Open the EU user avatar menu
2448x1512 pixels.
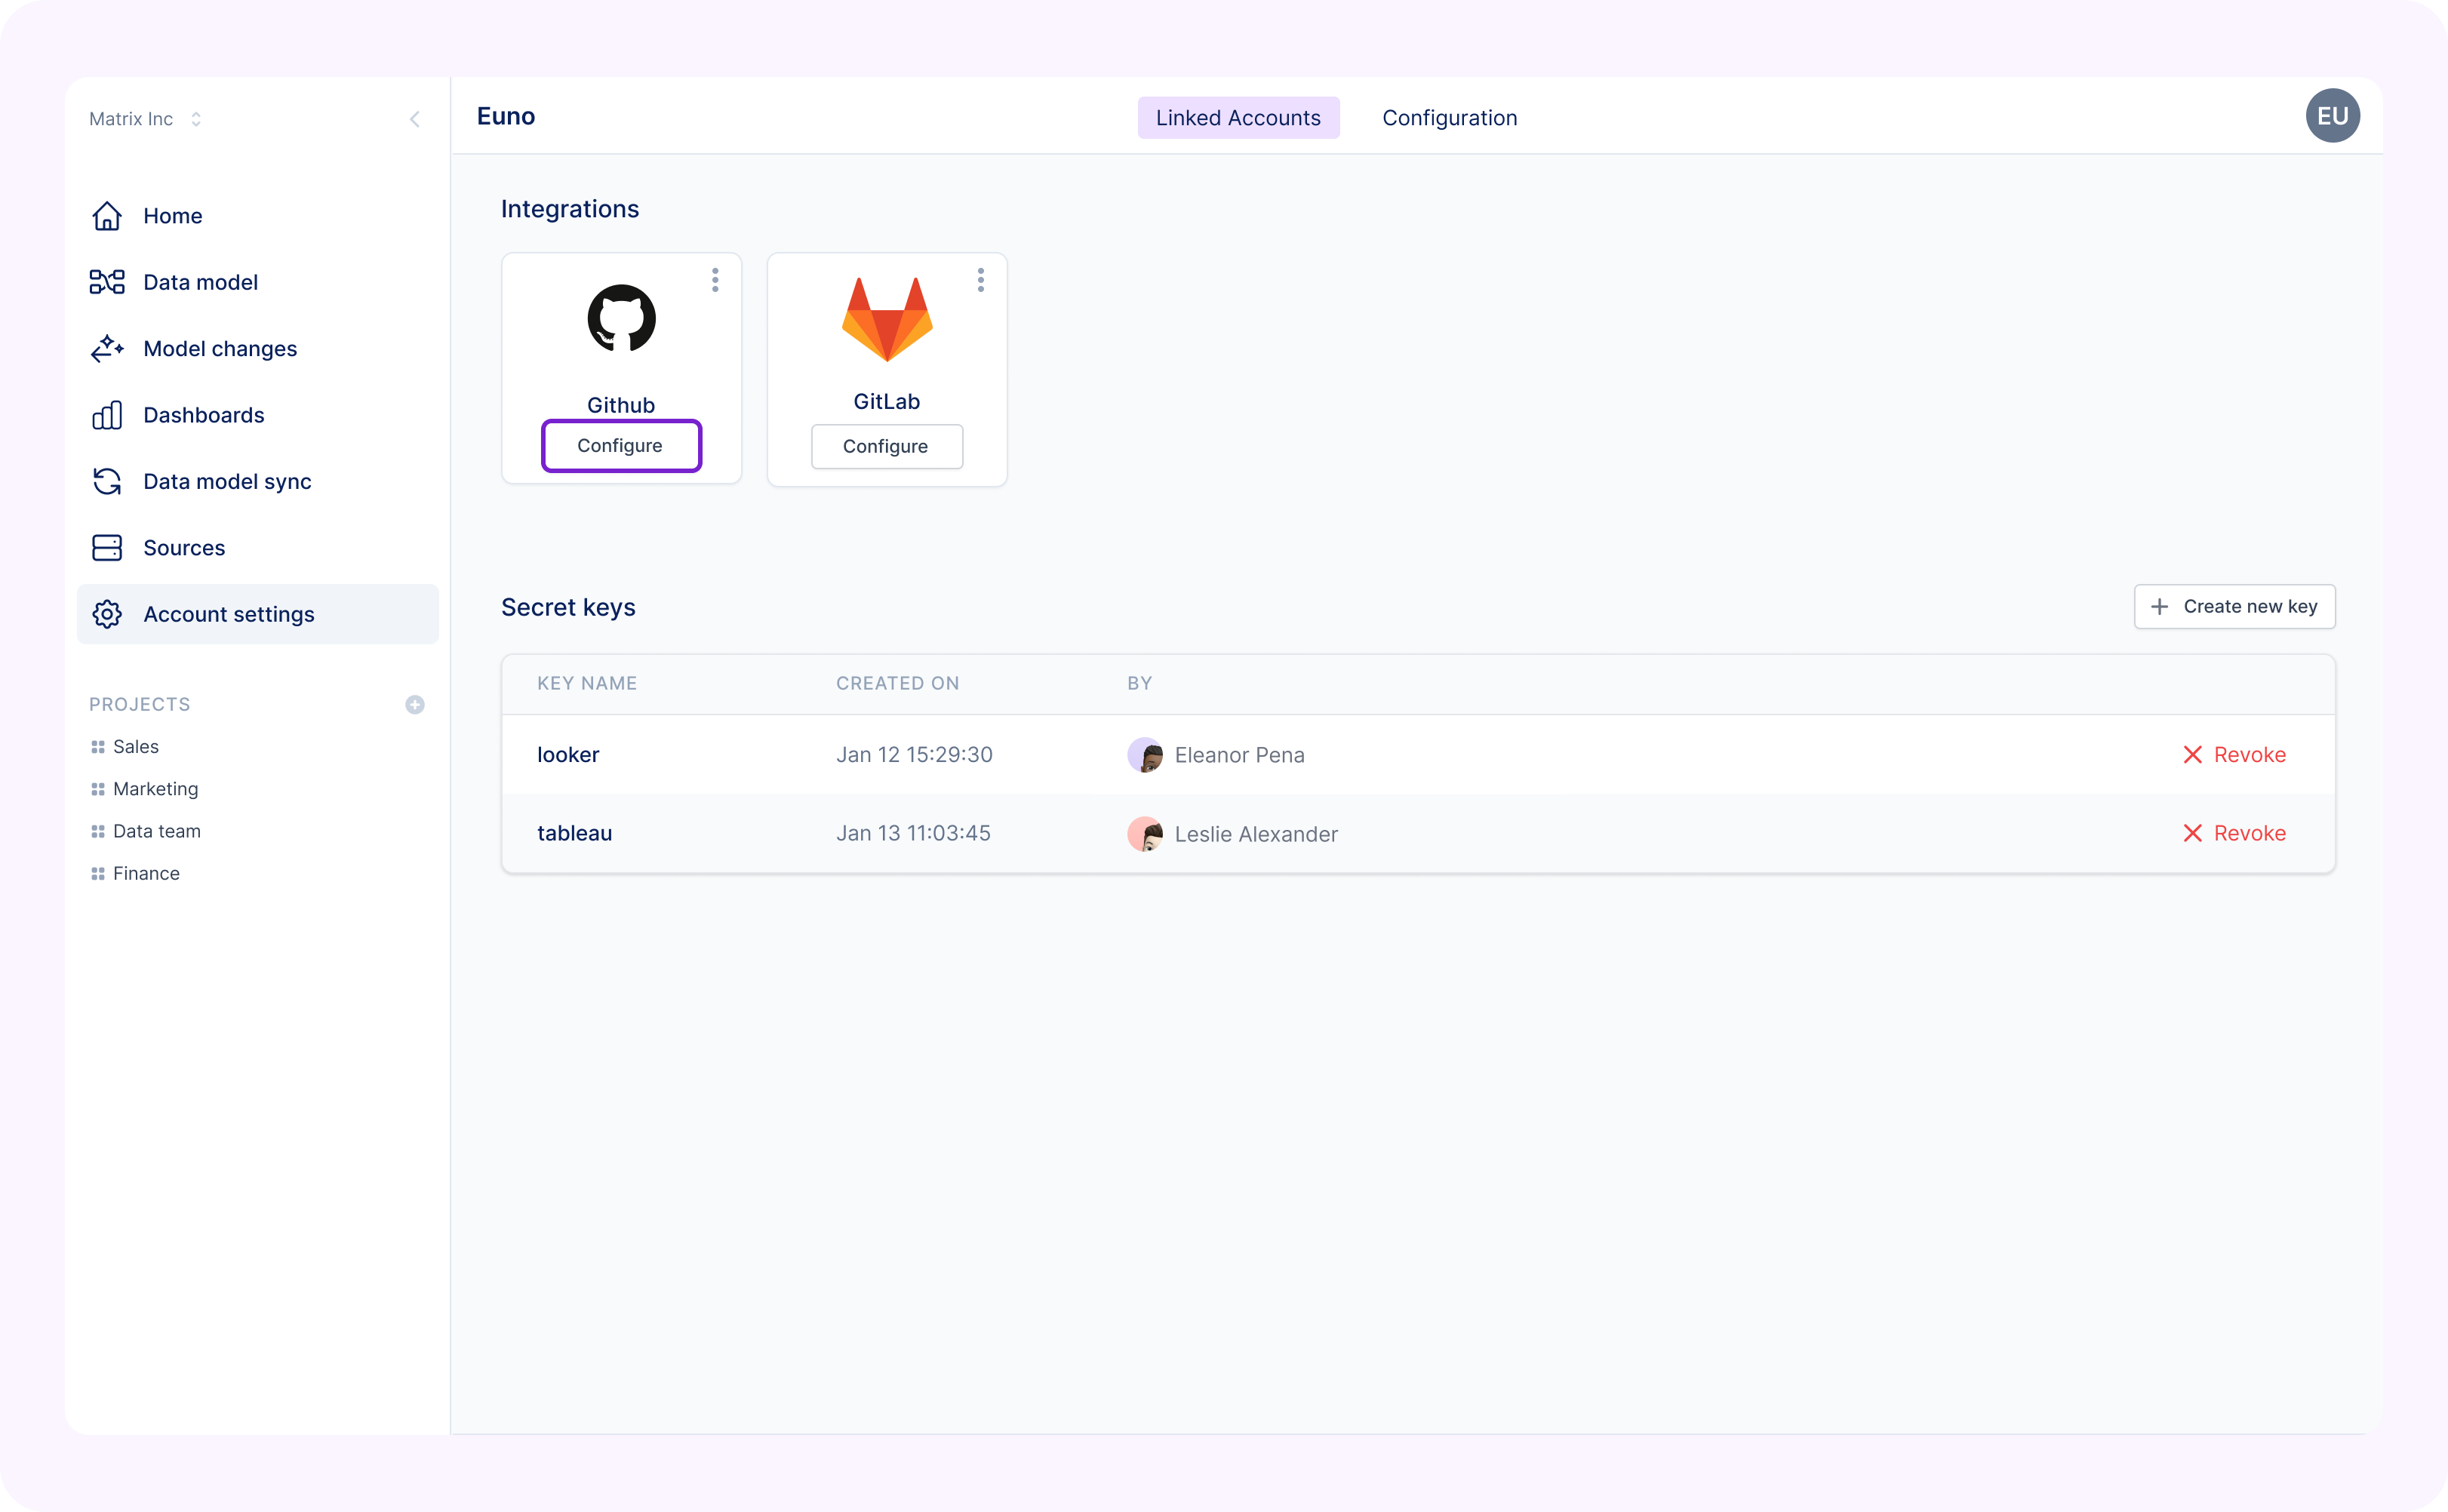(2332, 116)
